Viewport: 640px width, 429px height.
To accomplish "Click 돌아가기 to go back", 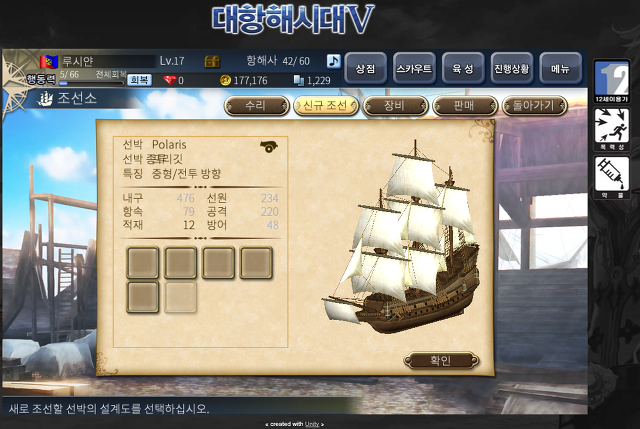I will click(x=534, y=106).
